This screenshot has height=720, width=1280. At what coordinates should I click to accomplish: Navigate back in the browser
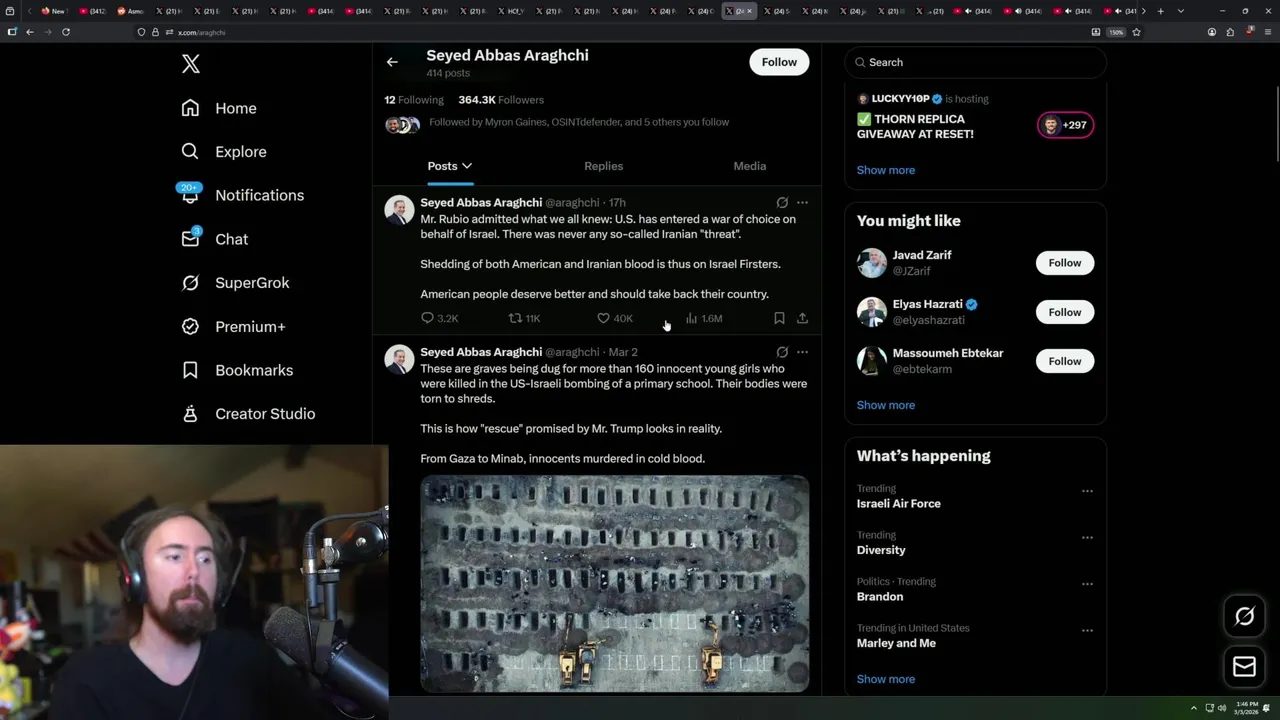(30, 32)
